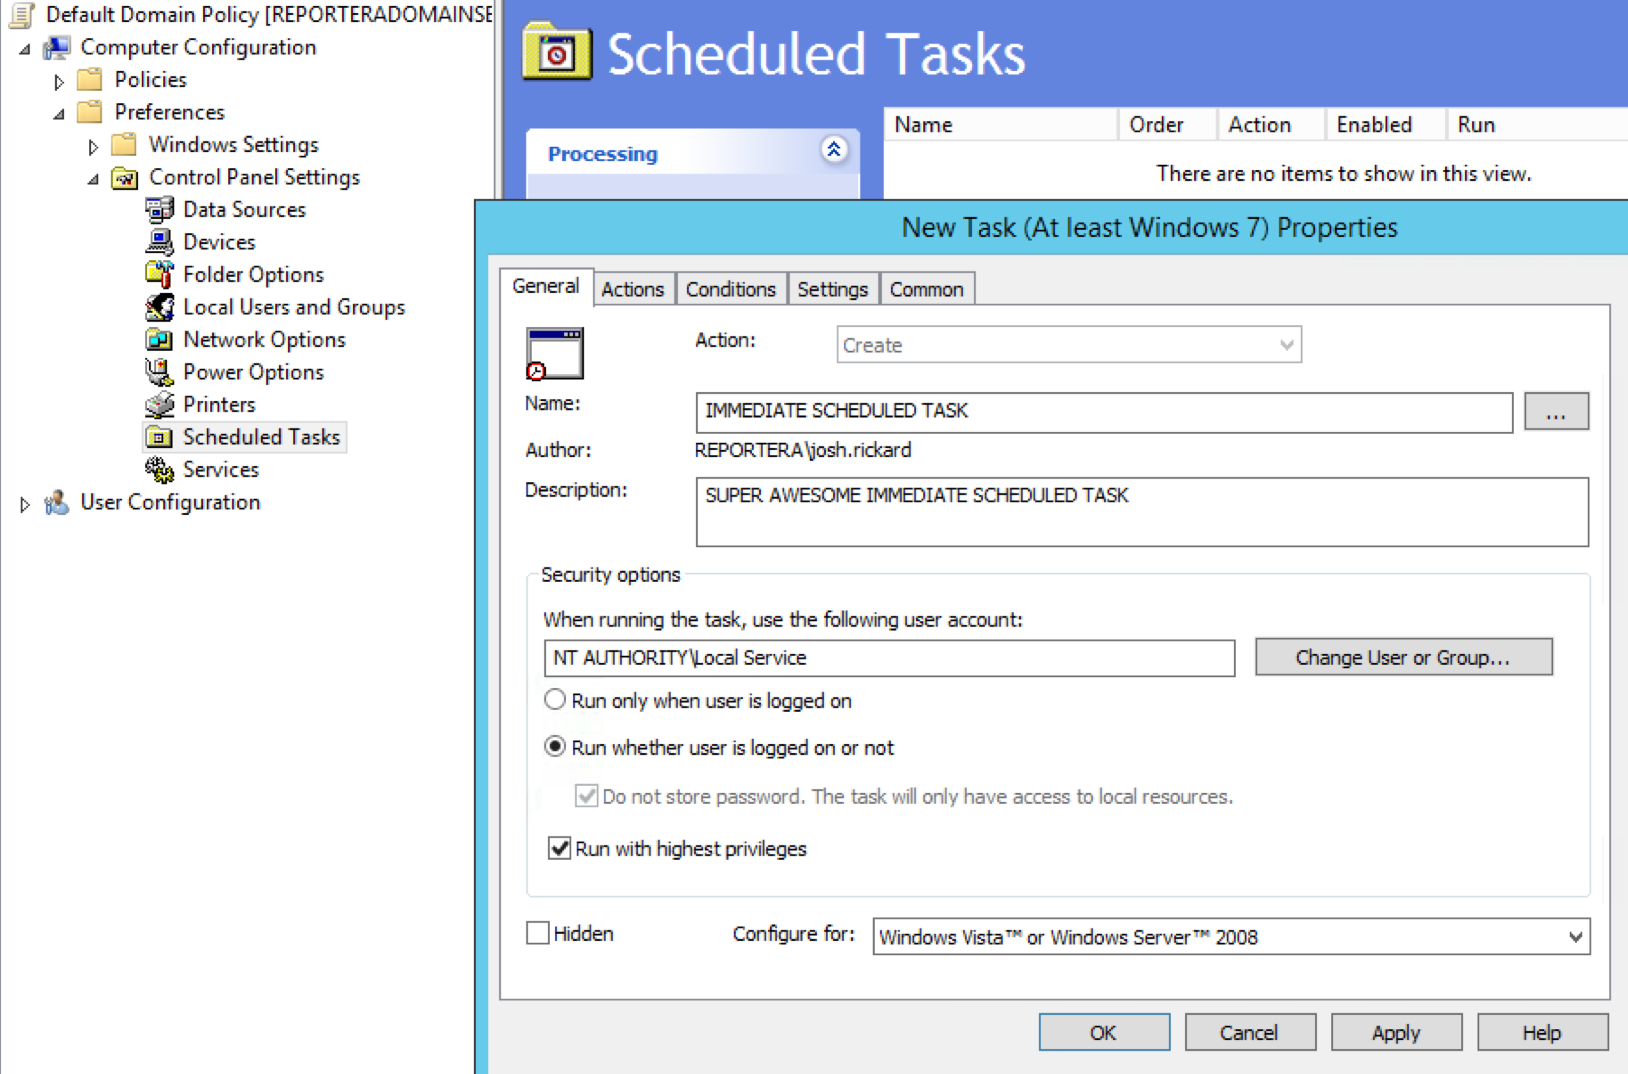Uncheck Run with highest privileges
This screenshot has height=1074, width=1628.
pyautogui.click(x=560, y=848)
